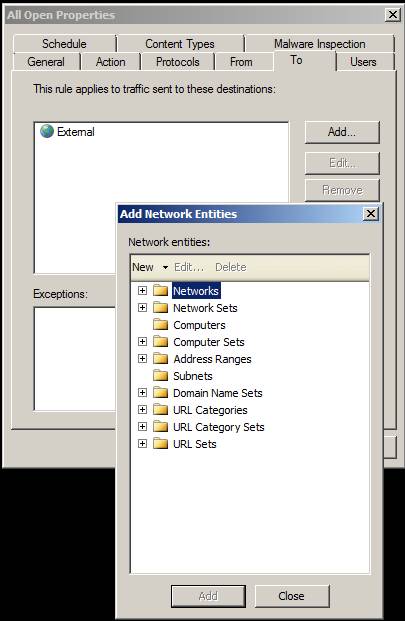
Task: Expand the URL Category Sets node
Action: coord(143,427)
